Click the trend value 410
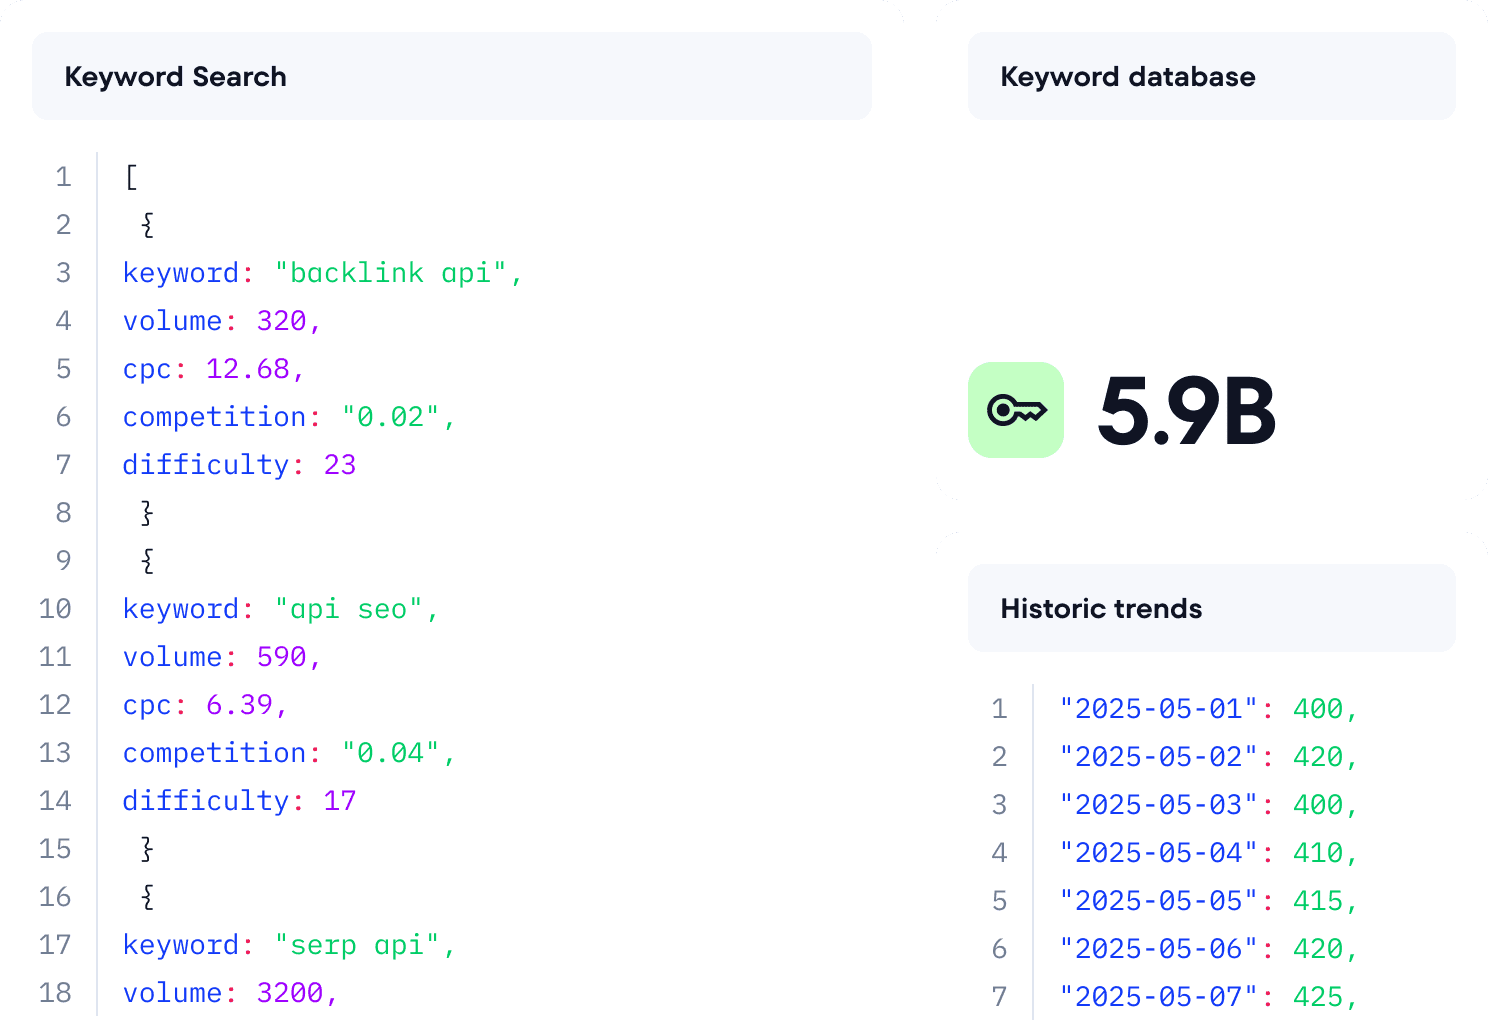This screenshot has height=1032, width=1488. (x=1318, y=853)
